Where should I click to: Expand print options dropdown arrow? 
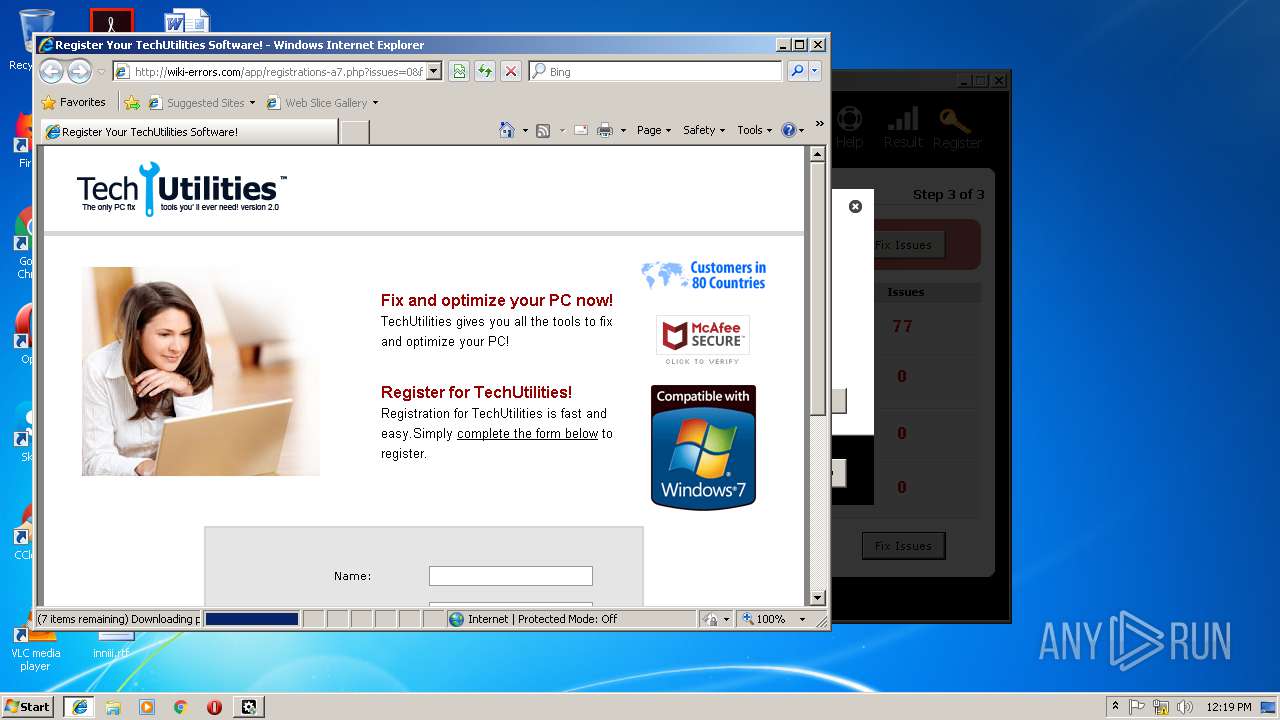623,130
